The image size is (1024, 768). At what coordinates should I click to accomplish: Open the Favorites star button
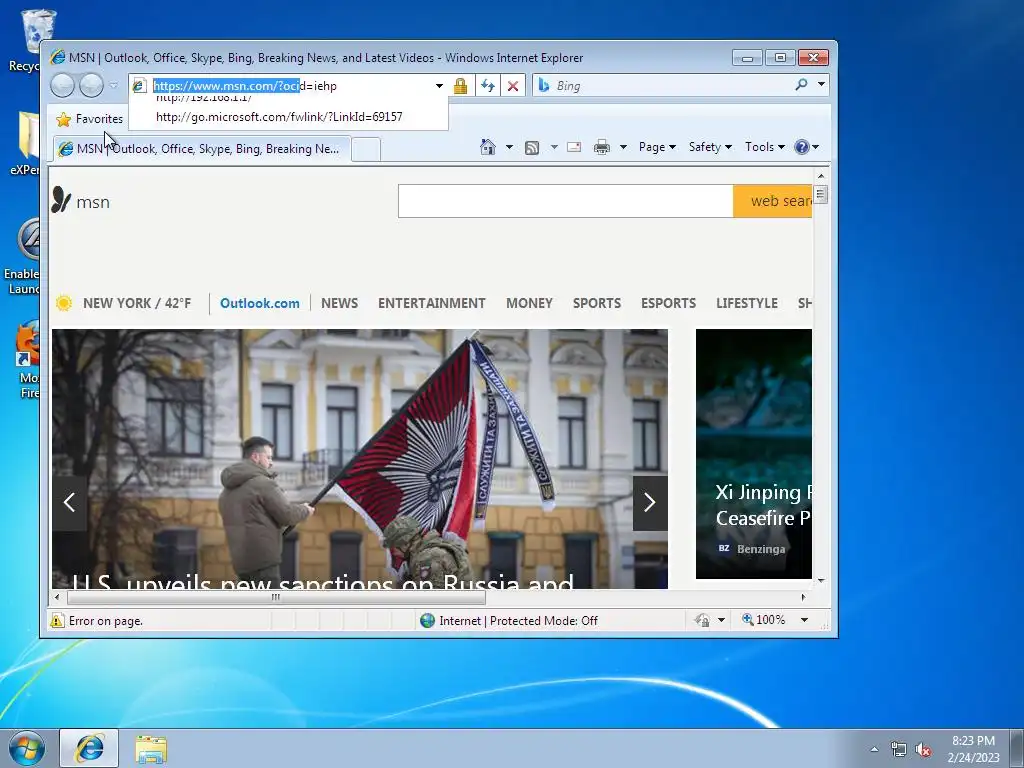click(x=89, y=119)
